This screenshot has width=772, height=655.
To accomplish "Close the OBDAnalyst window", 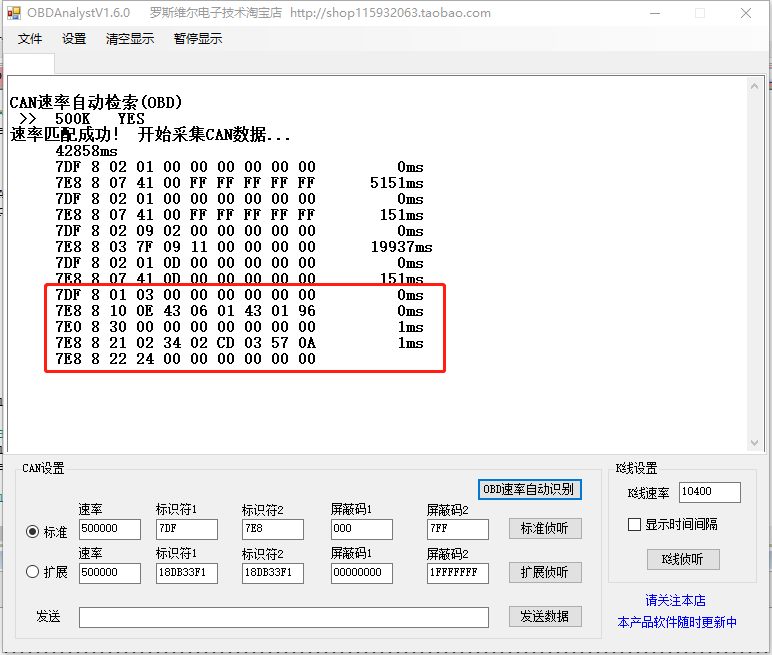I will pos(746,13).
